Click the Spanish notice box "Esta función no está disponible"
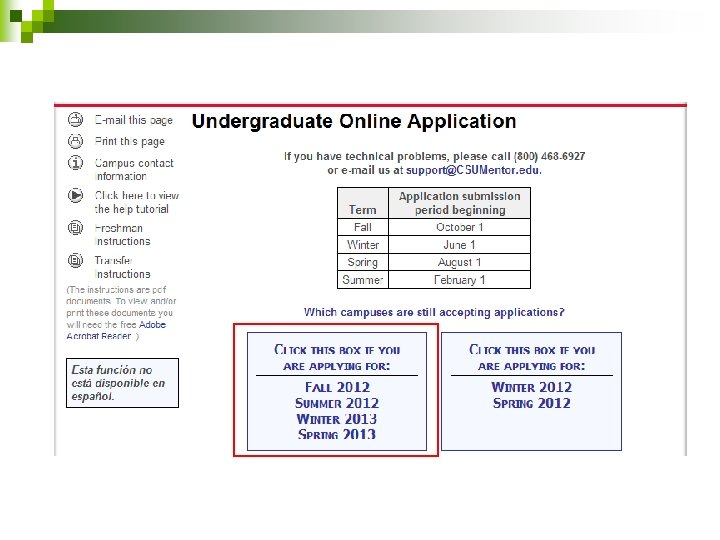Viewport: 720px width, 540px height. coord(122,383)
